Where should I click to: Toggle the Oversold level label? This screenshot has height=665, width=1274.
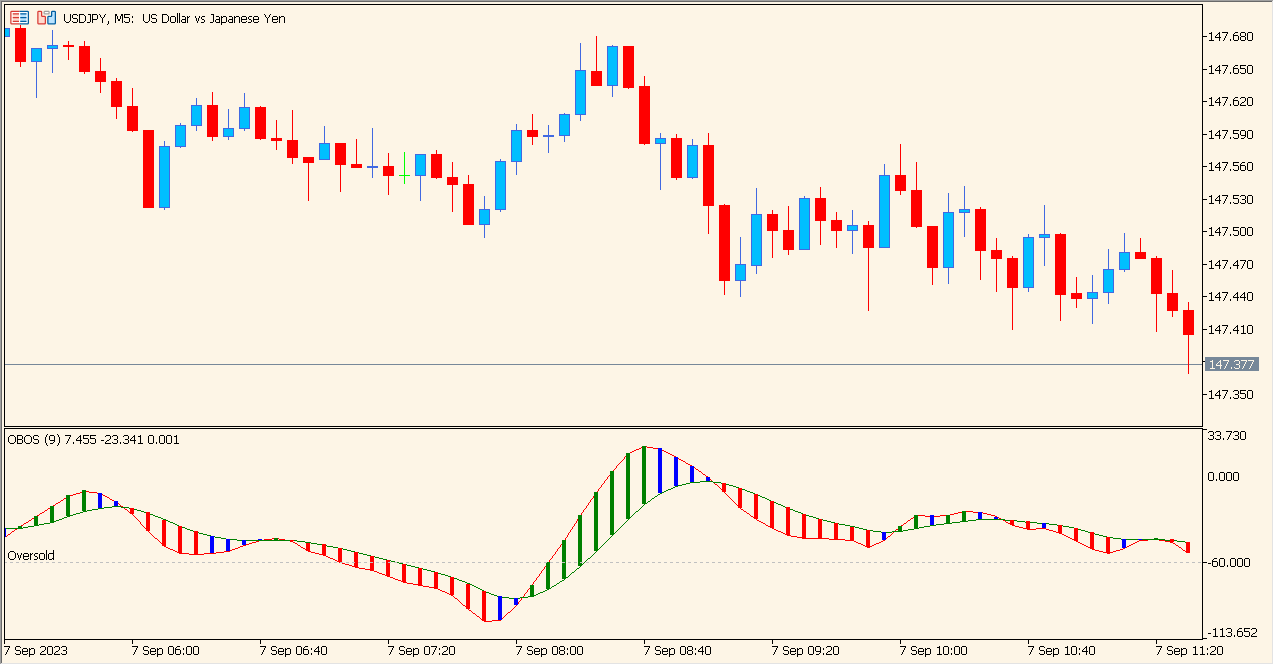30,555
